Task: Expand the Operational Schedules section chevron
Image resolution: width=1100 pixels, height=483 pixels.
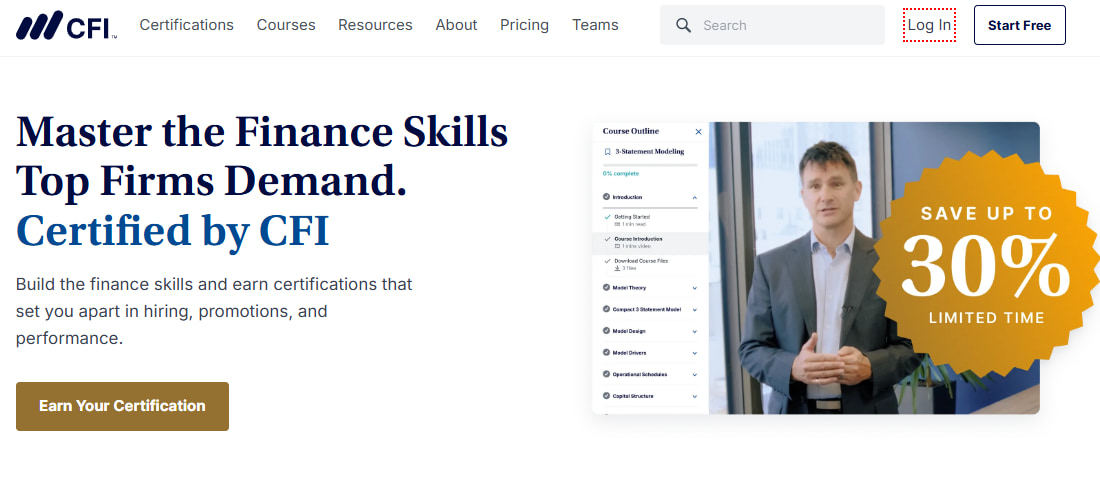Action: pyautogui.click(x=695, y=375)
